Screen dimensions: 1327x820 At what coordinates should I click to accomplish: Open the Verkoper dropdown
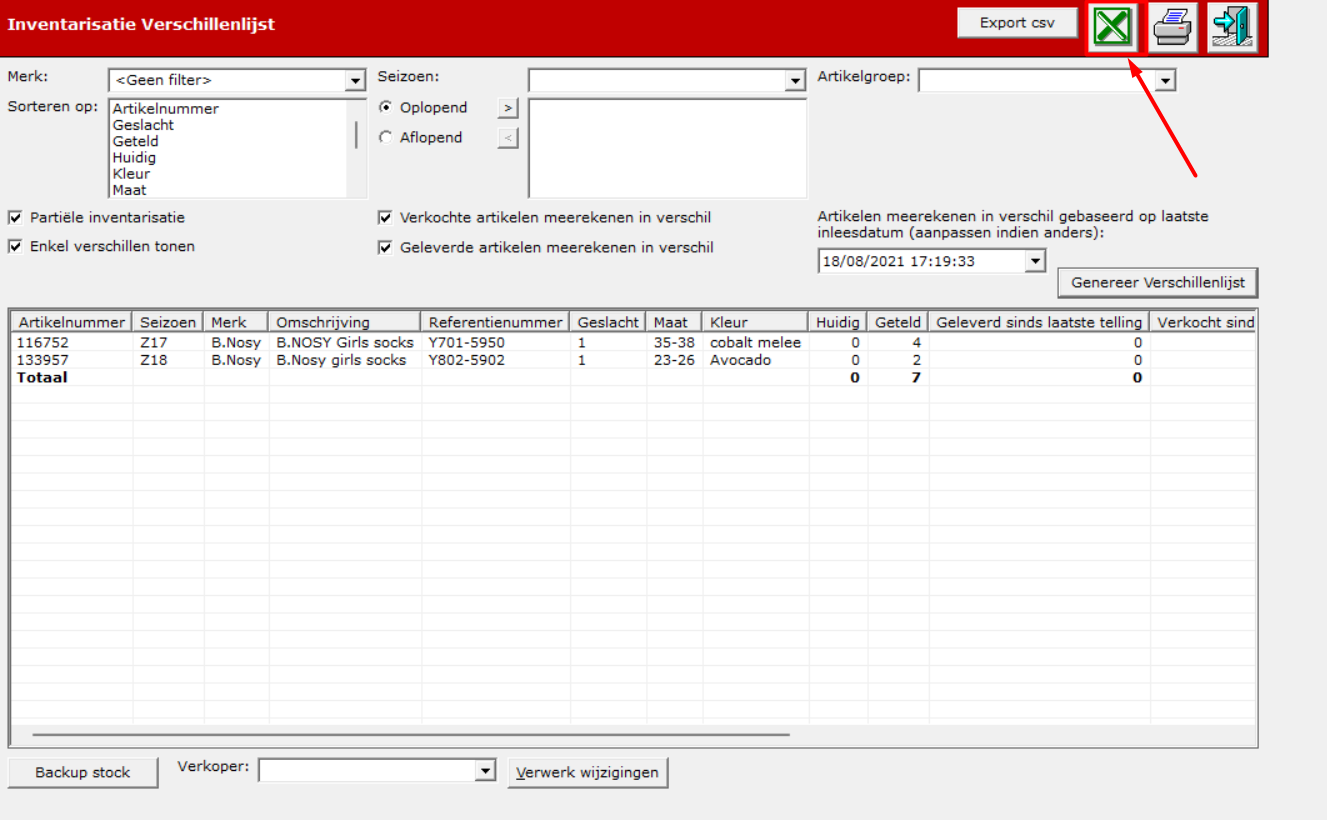[485, 770]
